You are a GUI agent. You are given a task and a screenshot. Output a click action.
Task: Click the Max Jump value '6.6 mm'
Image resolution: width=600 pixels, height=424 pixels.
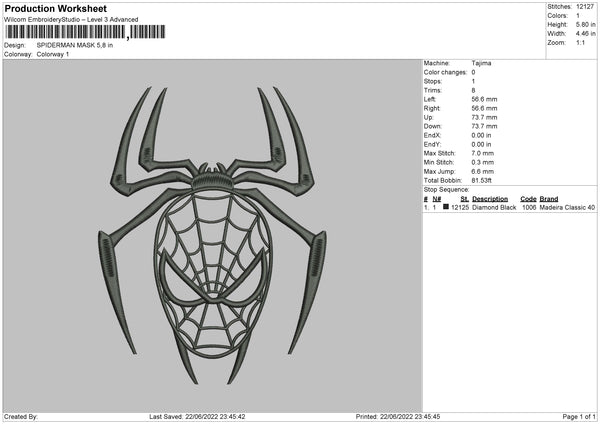pyautogui.click(x=483, y=171)
